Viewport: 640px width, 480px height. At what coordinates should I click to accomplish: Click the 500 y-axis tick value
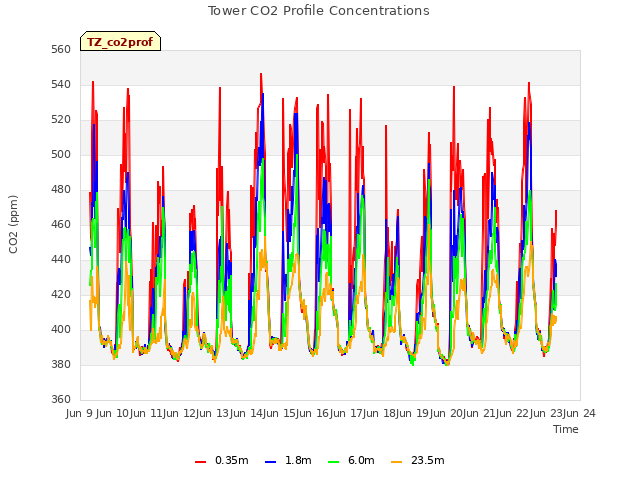pyautogui.click(x=61, y=155)
